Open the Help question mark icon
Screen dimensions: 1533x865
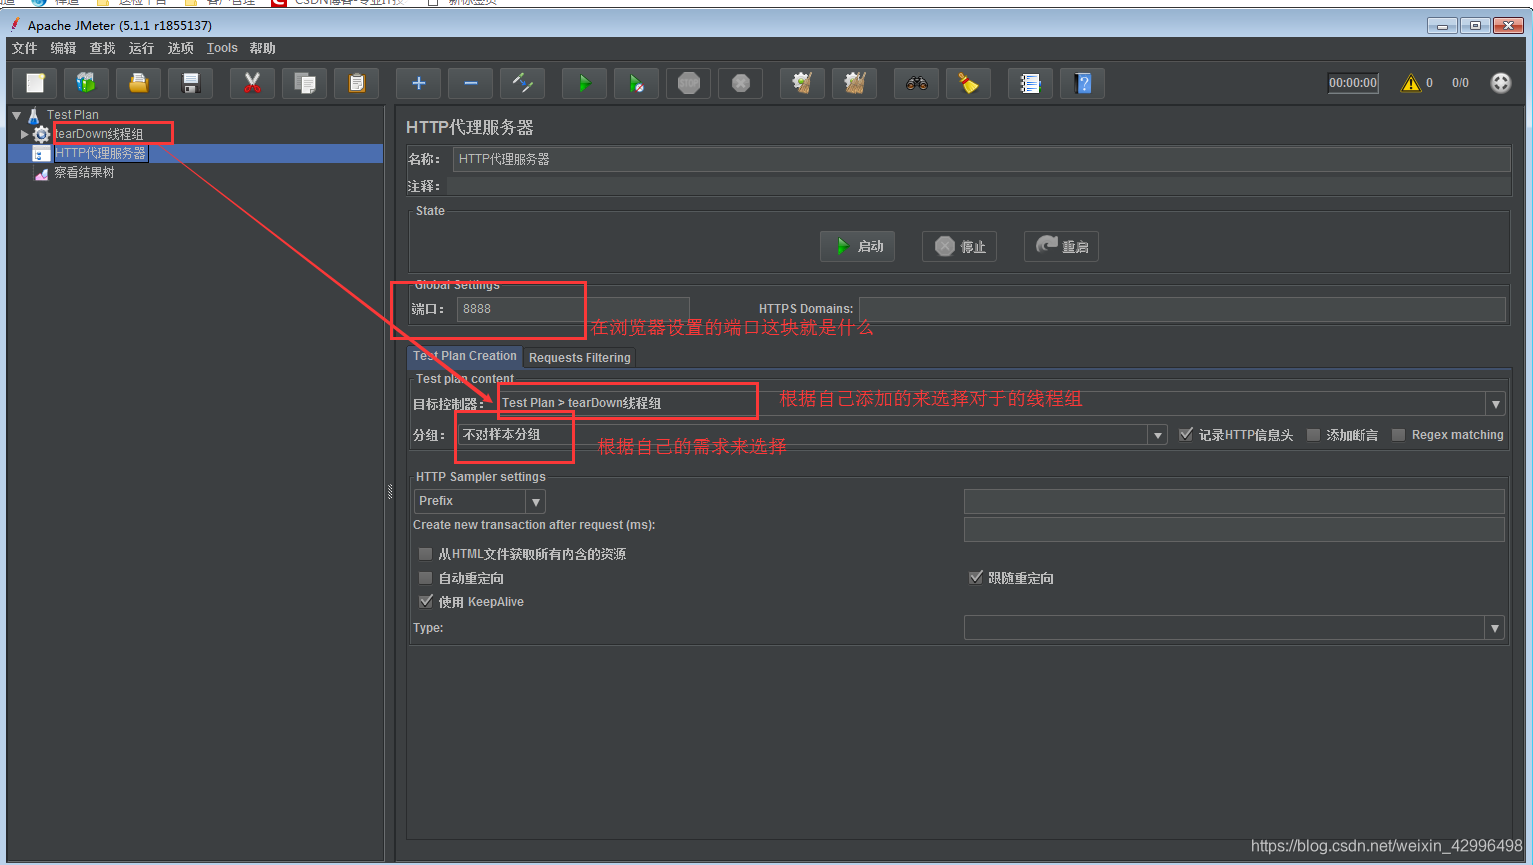pos(1082,83)
